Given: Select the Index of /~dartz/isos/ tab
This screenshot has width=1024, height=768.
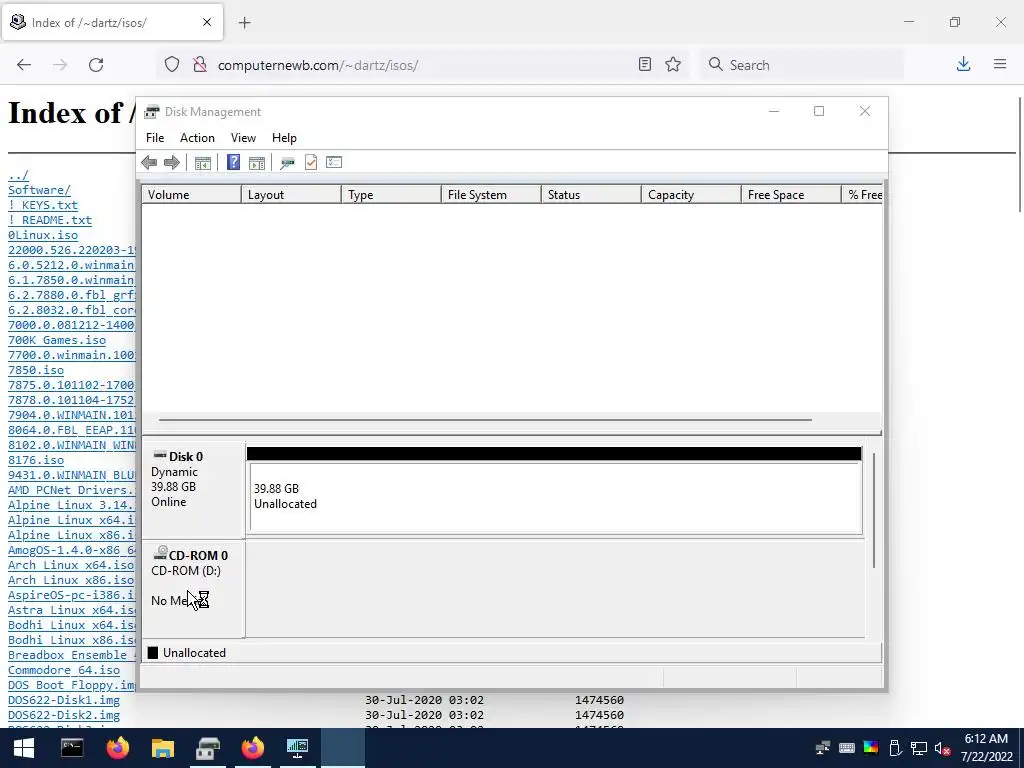Looking at the screenshot, I should [x=112, y=22].
